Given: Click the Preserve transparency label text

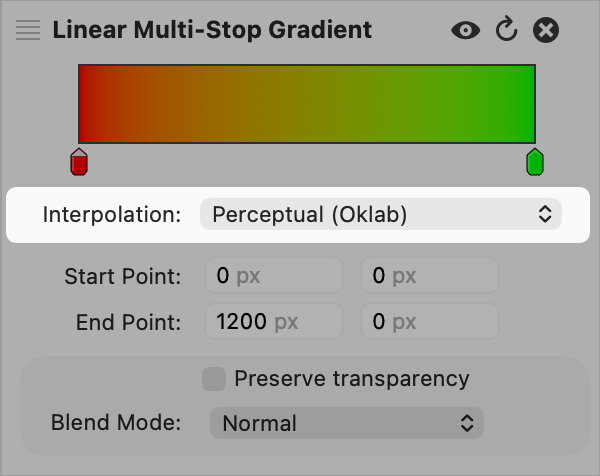Looking at the screenshot, I should coord(351,379).
